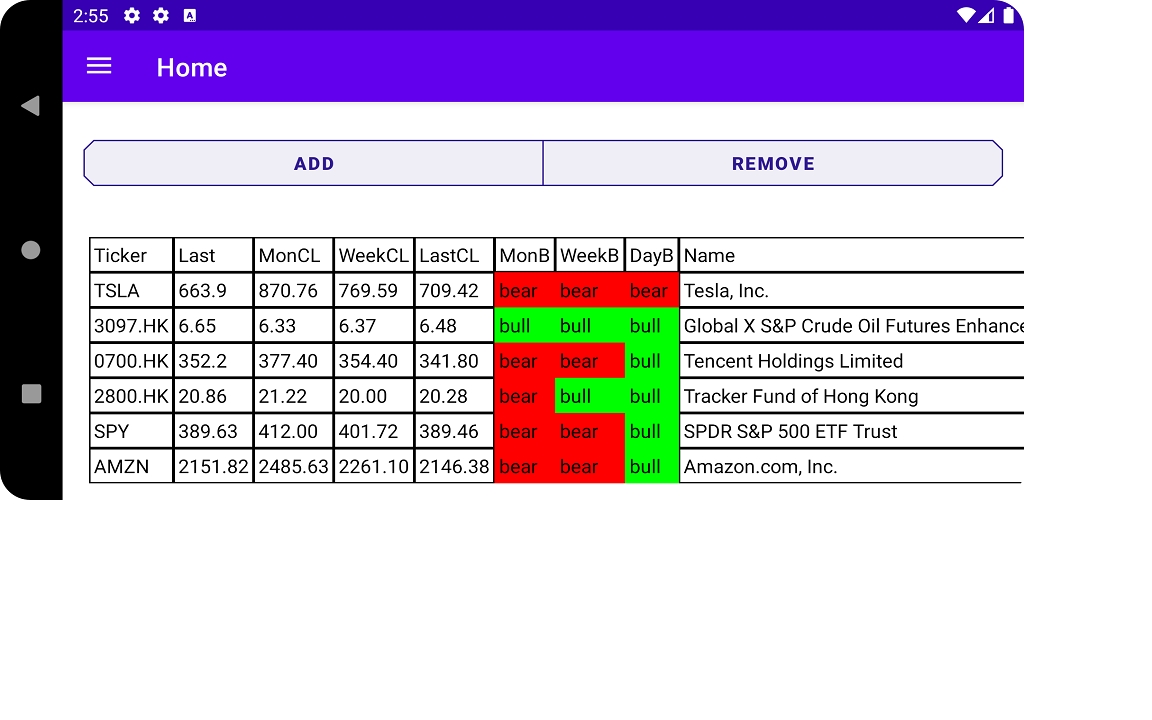1152x720 pixels.
Task: Select the MonCL column header
Action: tap(294, 256)
